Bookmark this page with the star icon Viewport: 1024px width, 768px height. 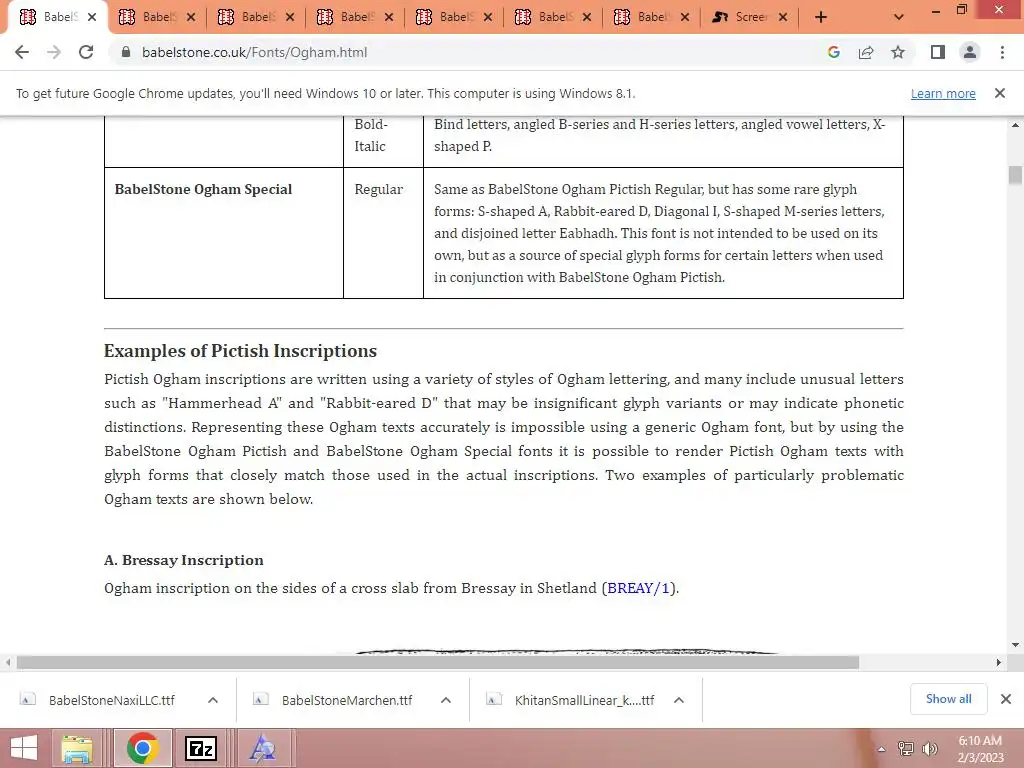click(898, 52)
